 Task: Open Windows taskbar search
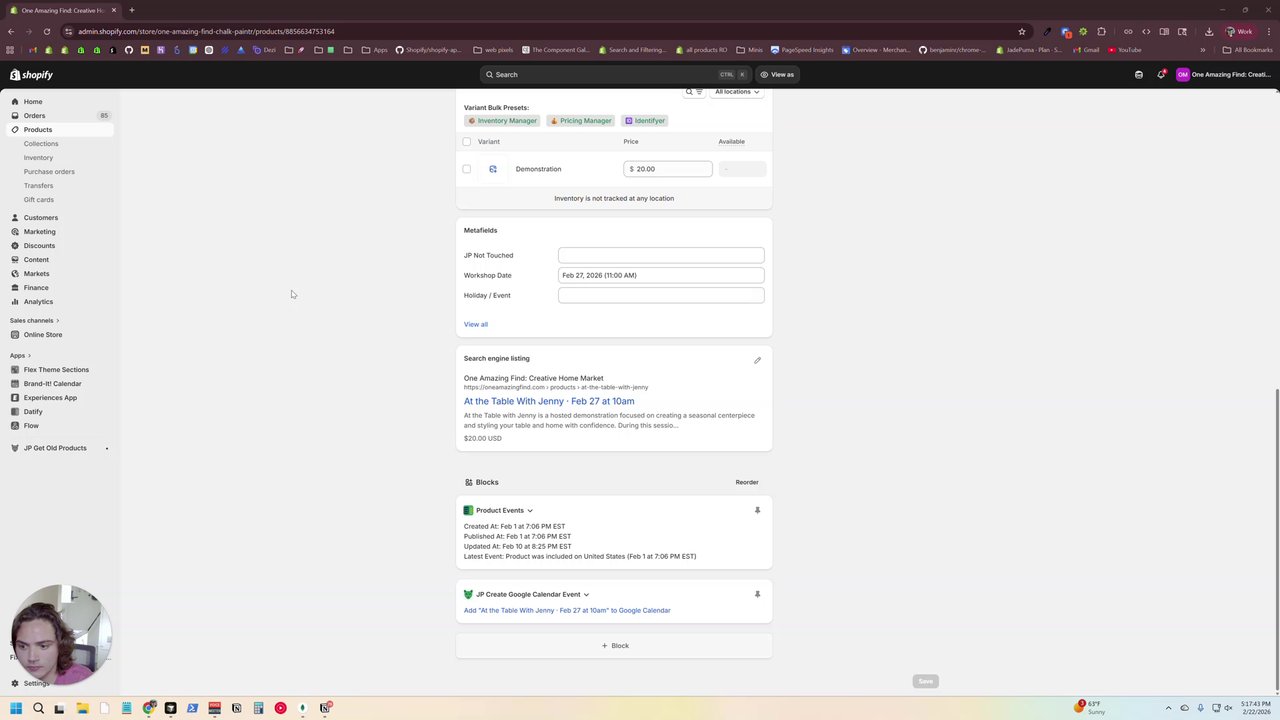tap(38, 708)
